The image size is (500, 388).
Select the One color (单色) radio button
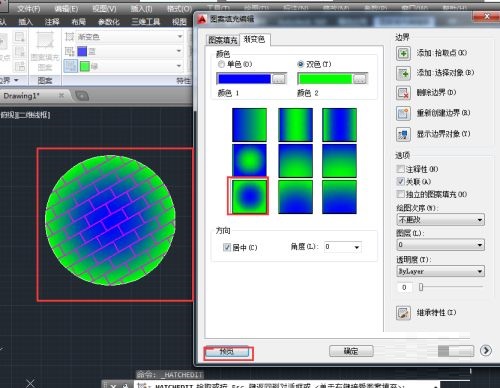(221, 64)
